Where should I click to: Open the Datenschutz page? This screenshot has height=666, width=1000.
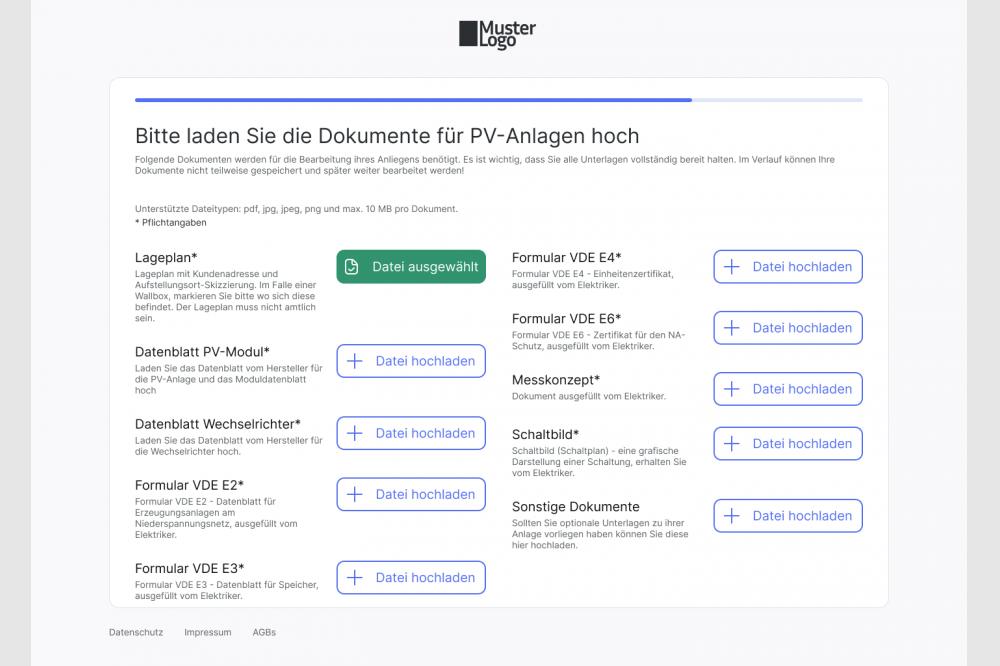(135, 632)
